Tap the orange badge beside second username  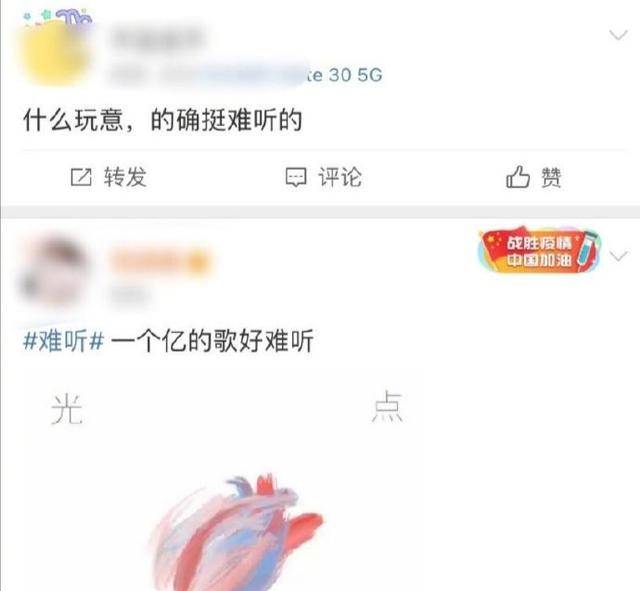(x=200, y=260)
